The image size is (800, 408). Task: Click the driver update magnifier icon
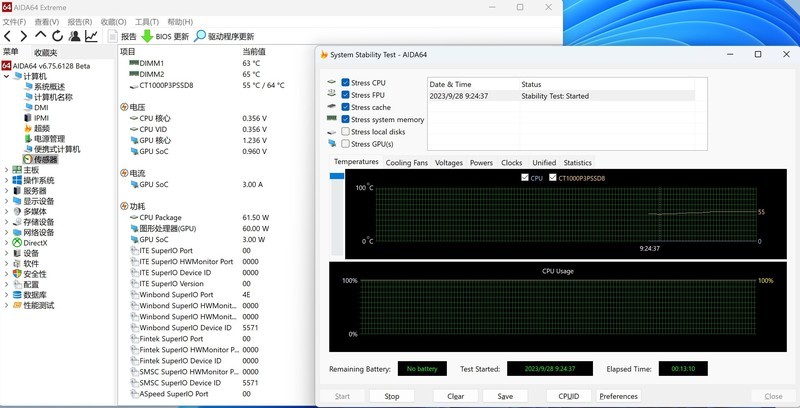click(x=200, y=36)
